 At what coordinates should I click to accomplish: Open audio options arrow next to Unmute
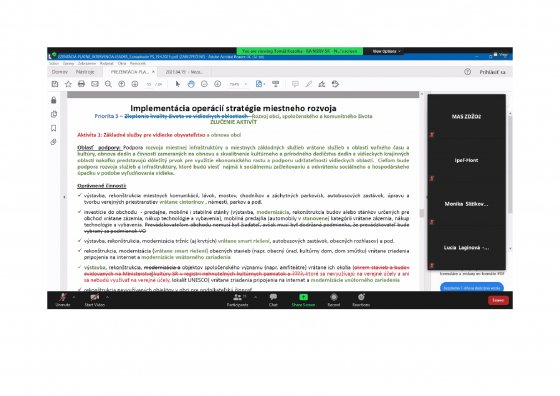coord(74,297)
